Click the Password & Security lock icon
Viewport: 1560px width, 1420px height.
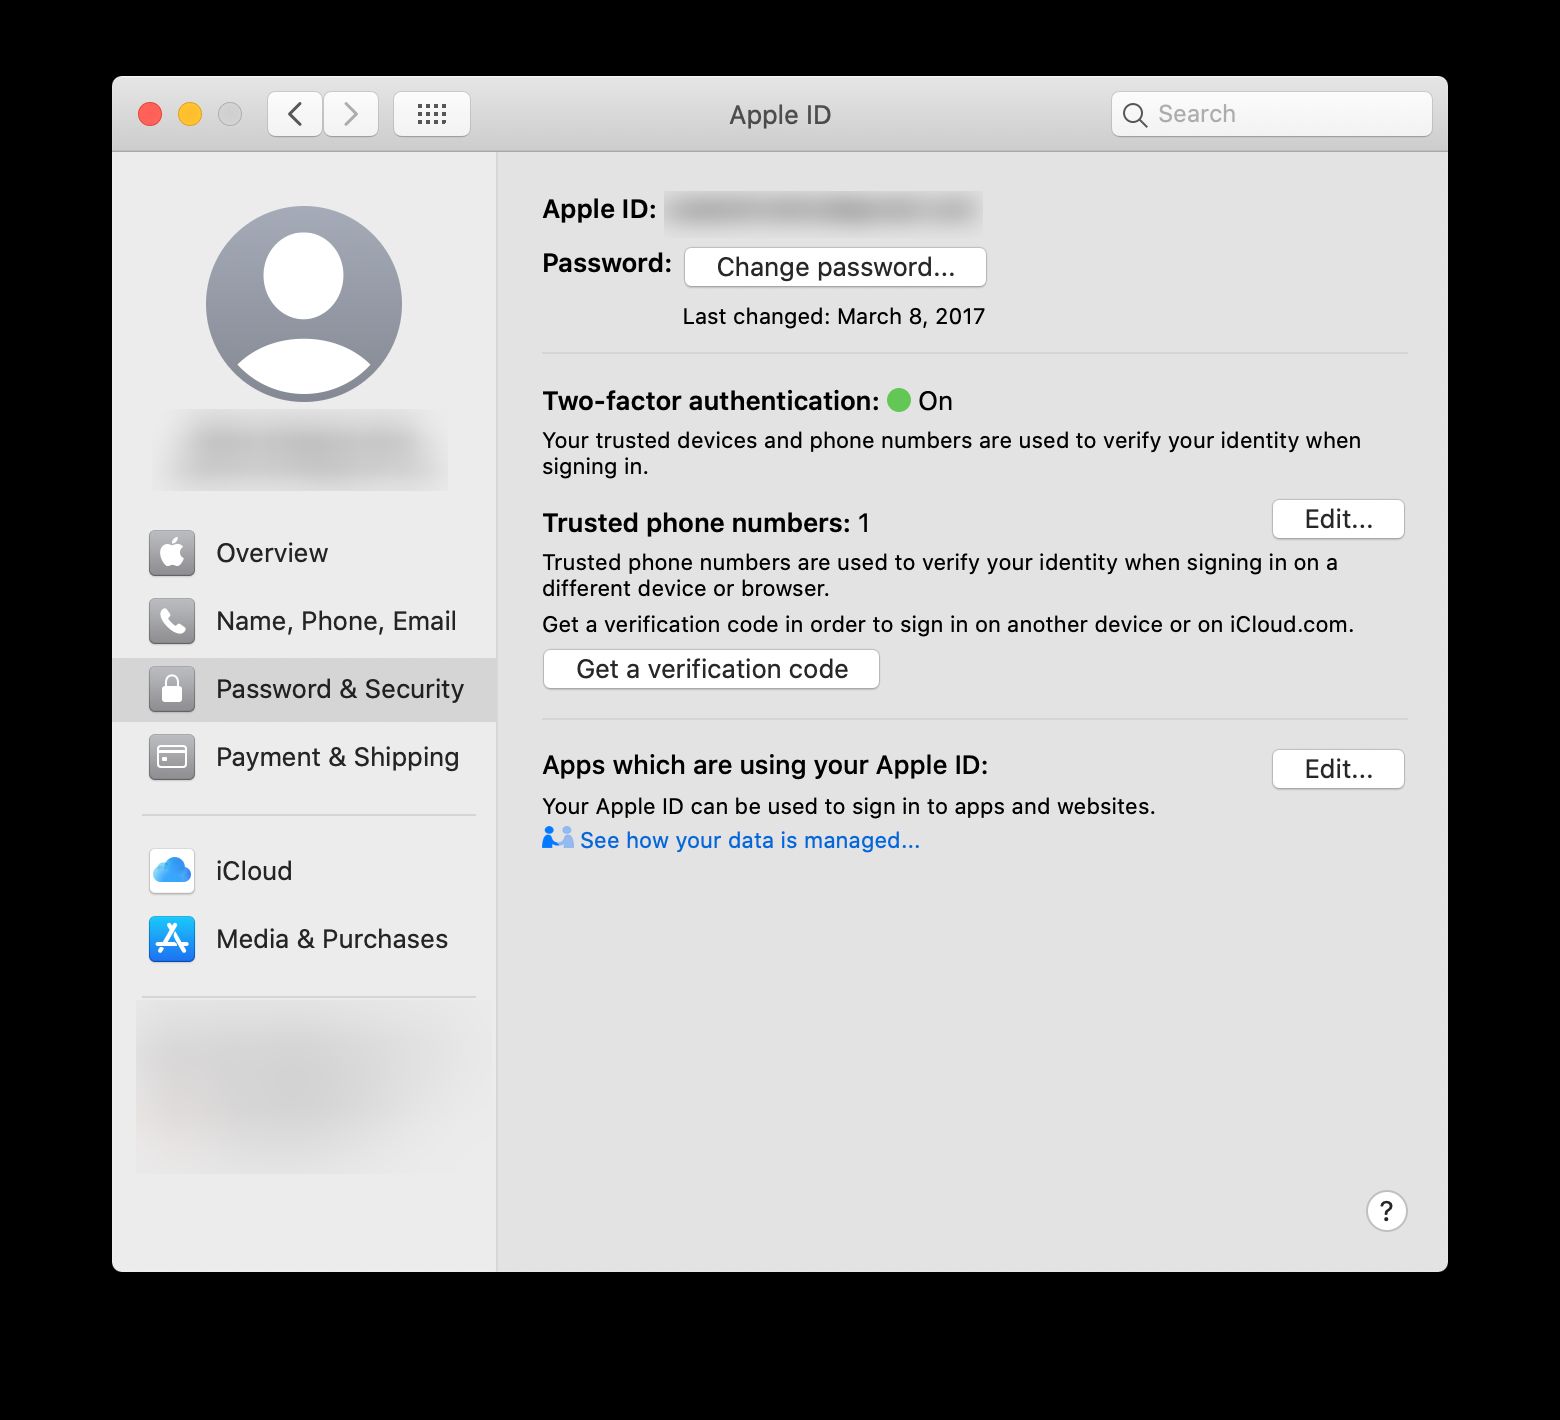coord(171,689)
